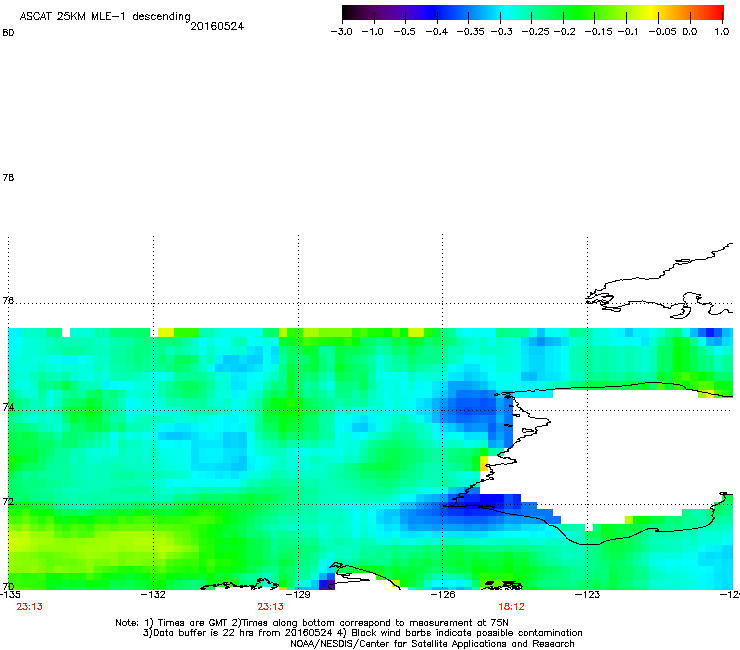Click the color bar label -3.0
The height and width of the screenshot is (650, 740).
click(341, 32)
